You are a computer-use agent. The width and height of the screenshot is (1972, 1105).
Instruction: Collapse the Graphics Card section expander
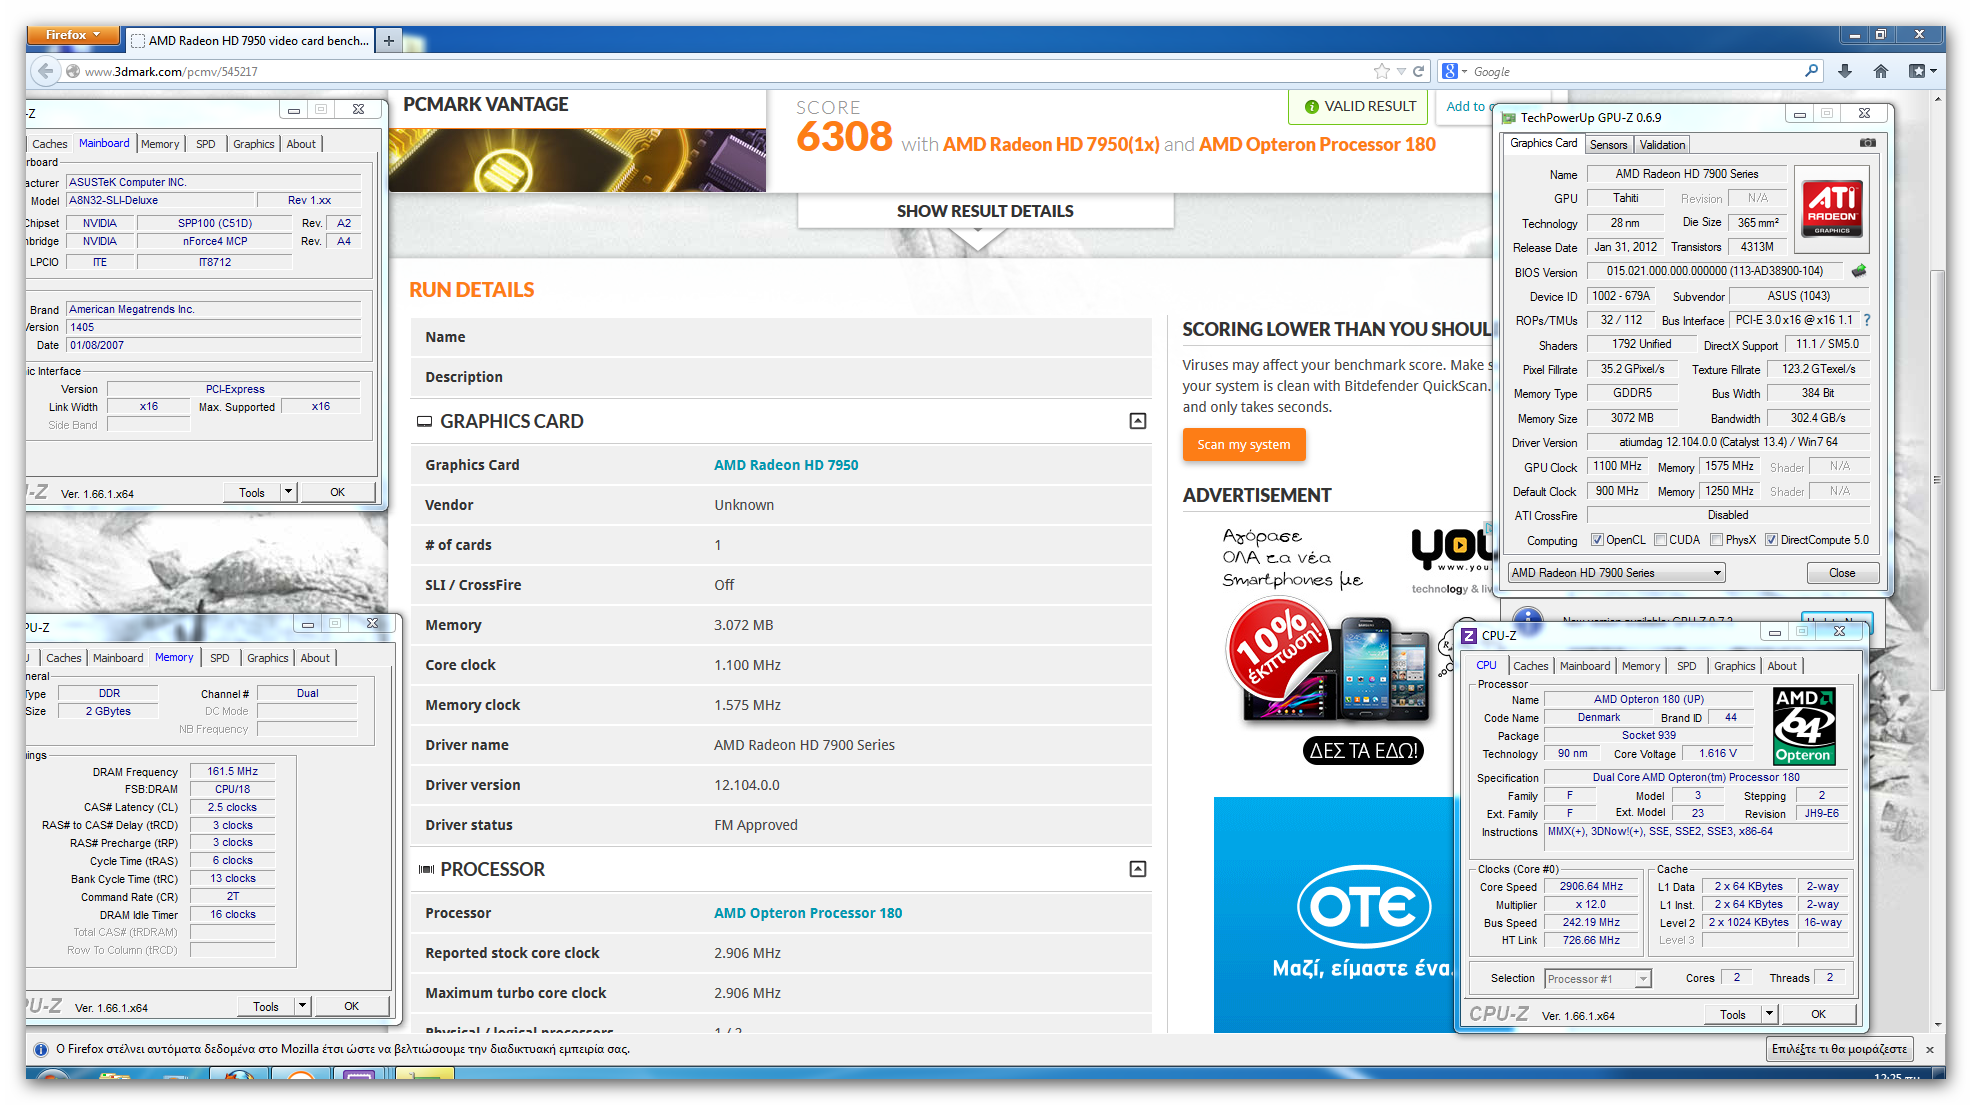point(1138,421)
